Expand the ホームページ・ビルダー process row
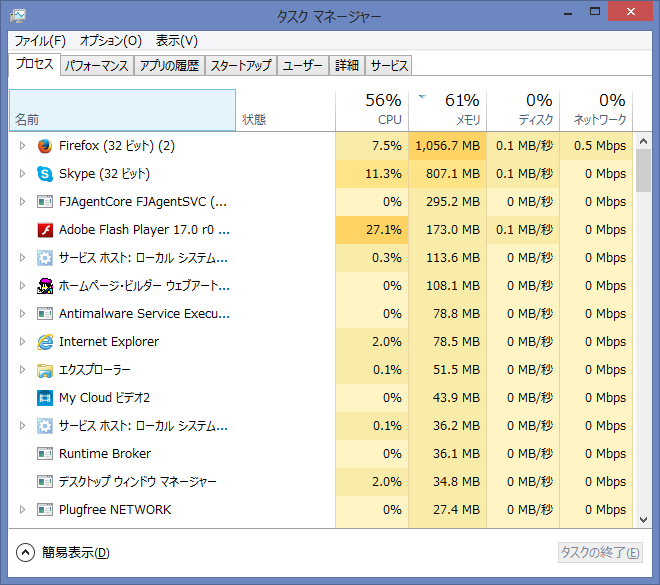660x585 pixels. [x=22, y=286]
